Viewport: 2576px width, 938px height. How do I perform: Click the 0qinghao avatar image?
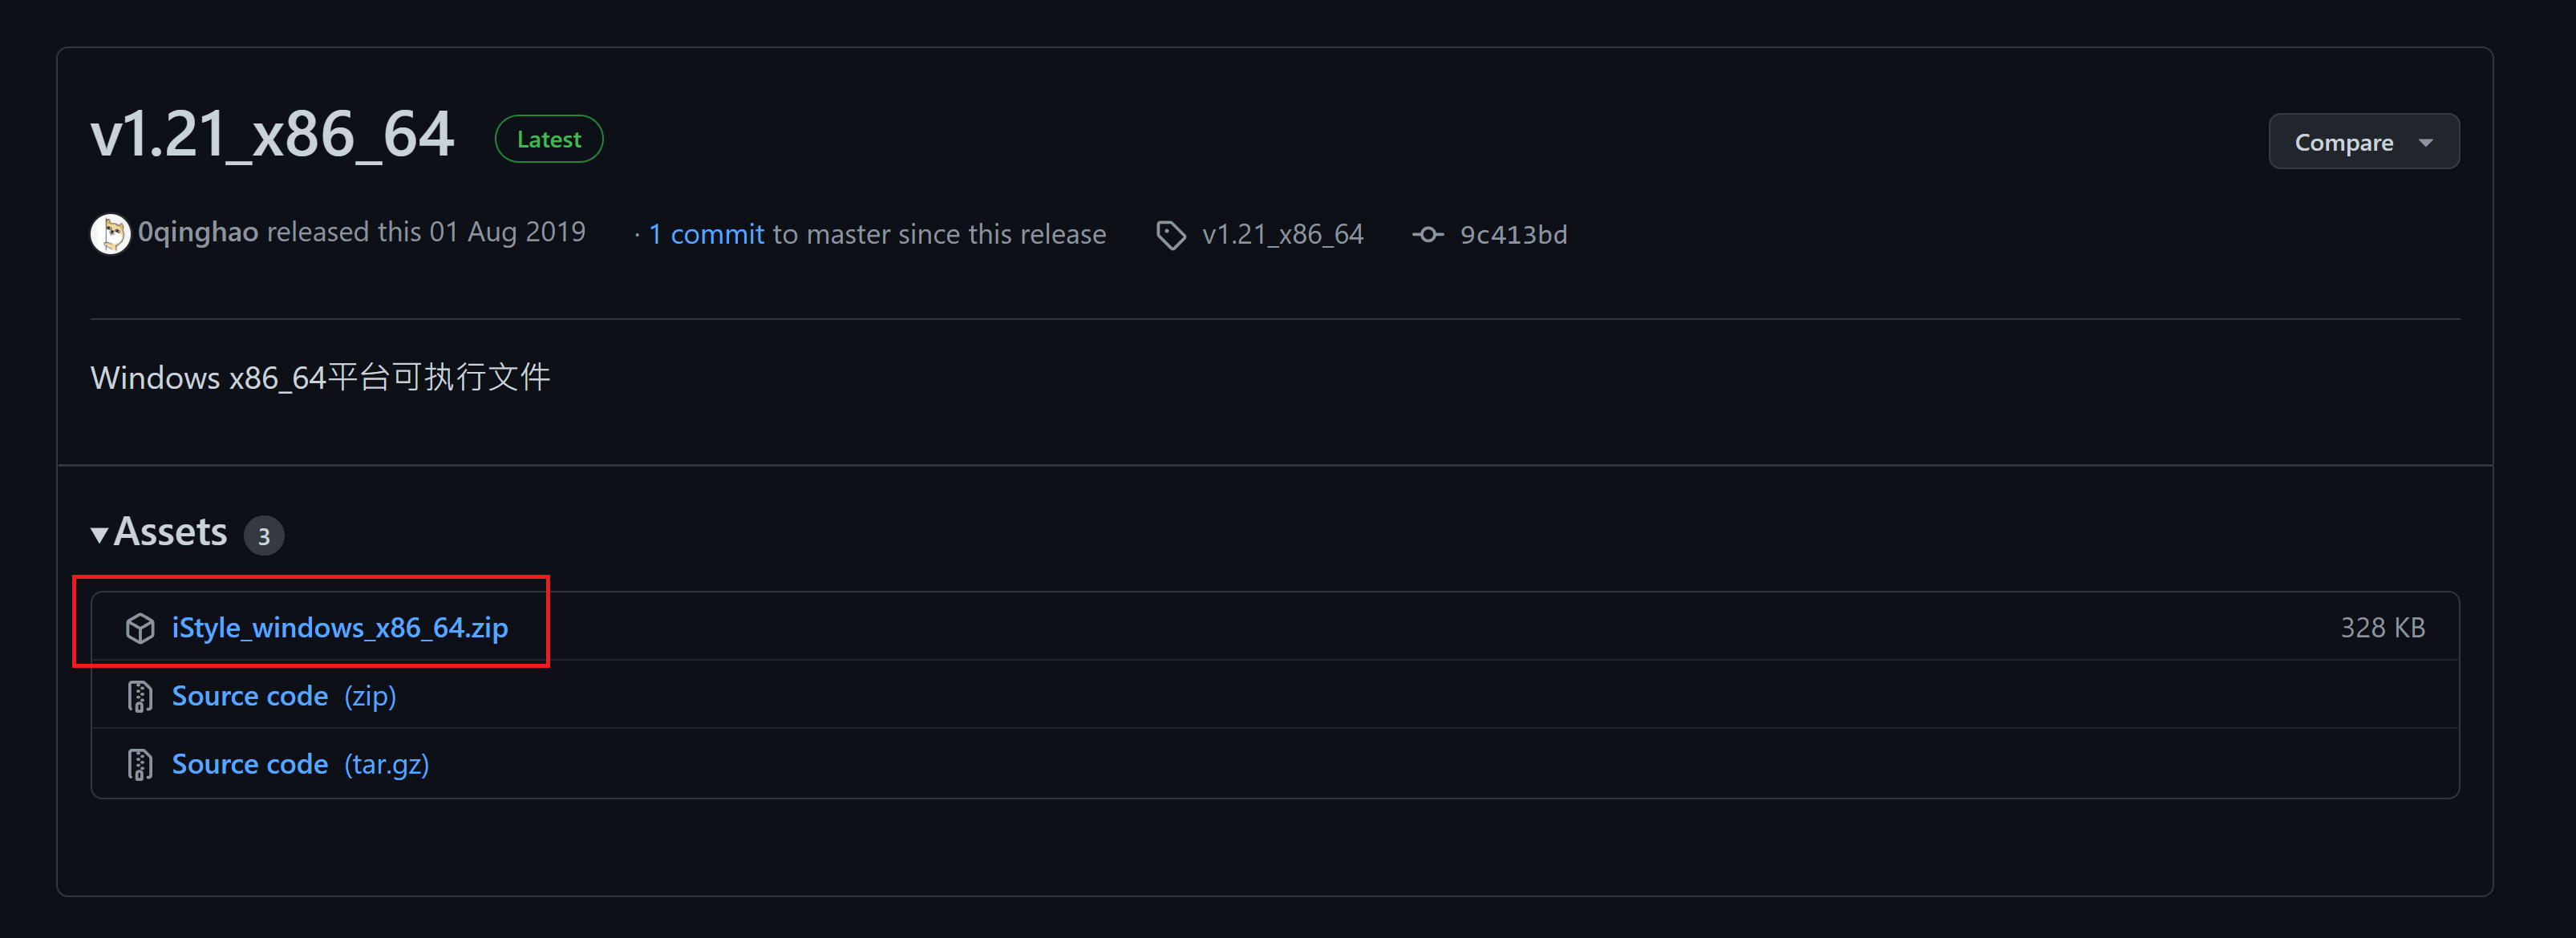pos(110,234)
